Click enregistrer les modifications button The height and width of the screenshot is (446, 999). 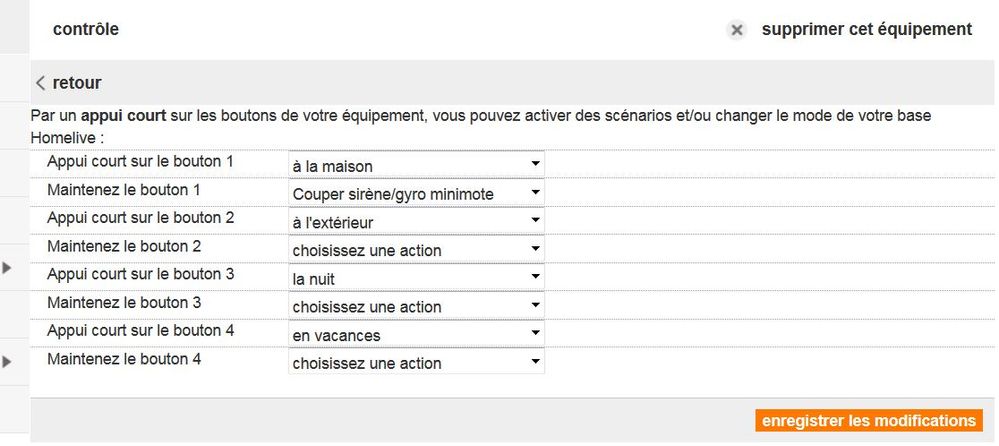[x=868, y=421]
